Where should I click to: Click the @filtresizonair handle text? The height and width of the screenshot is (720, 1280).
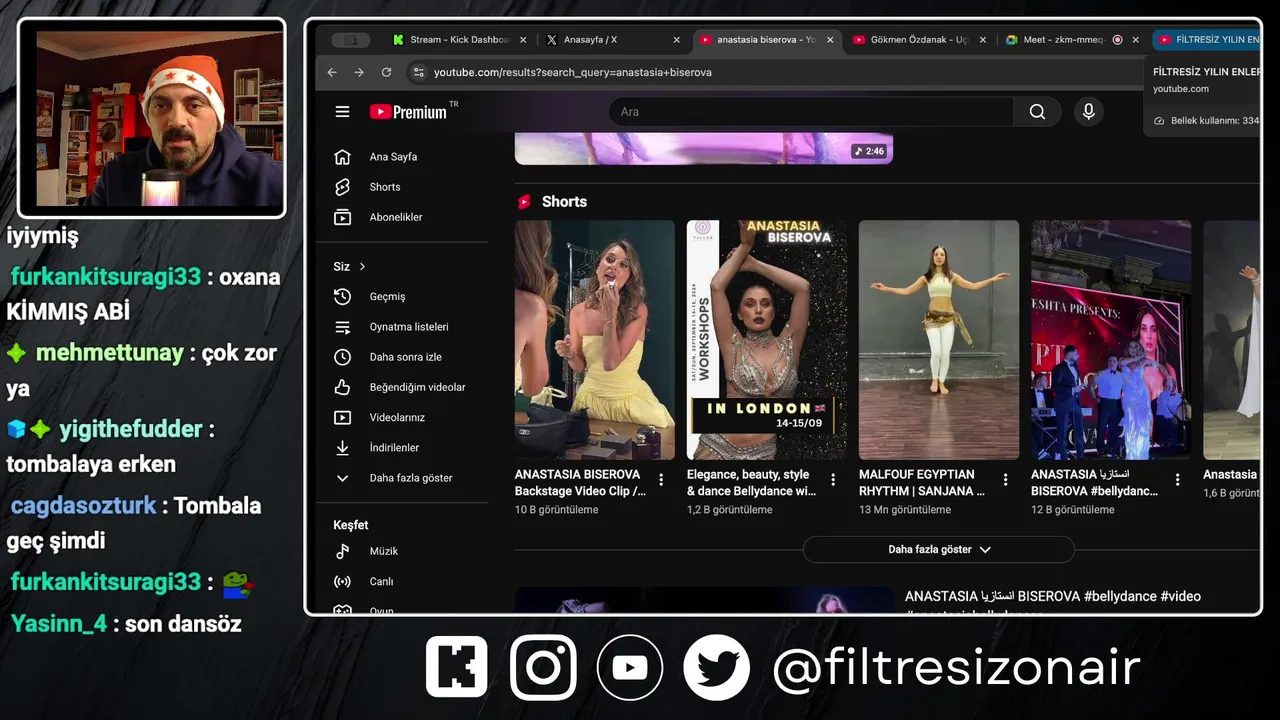click(x=956, y=668)
